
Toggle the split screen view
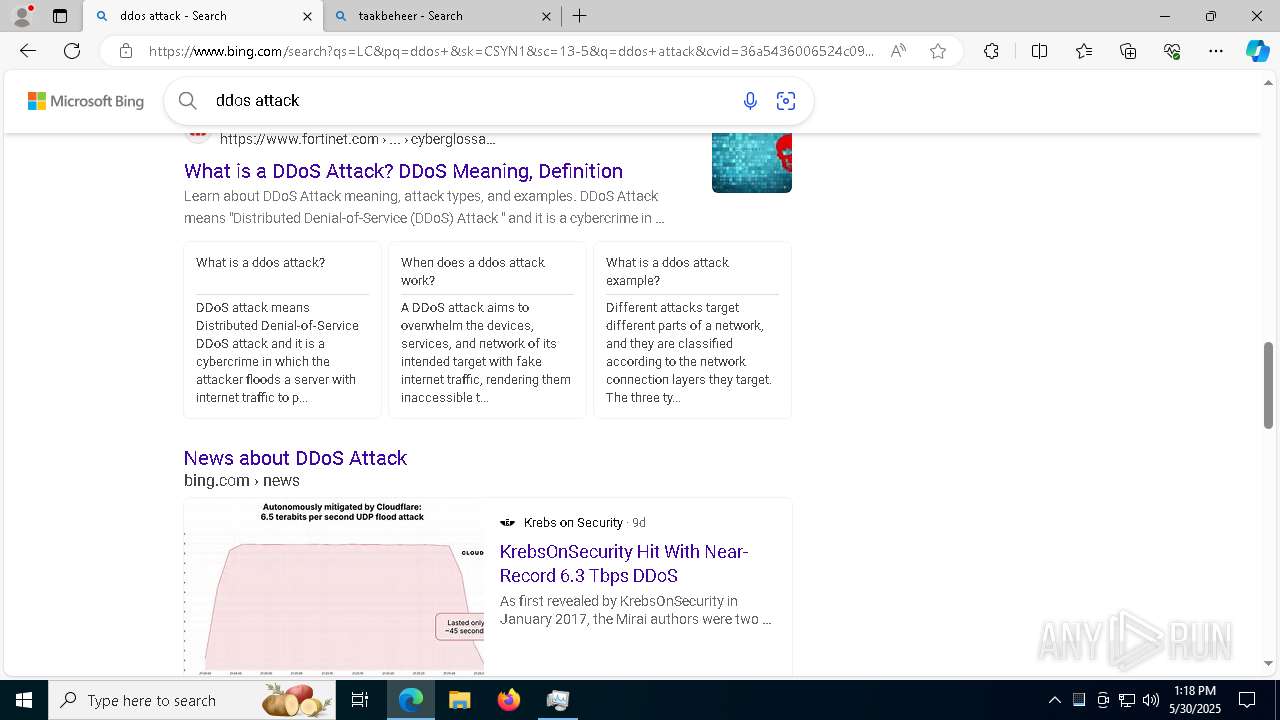coord(1039,51)
